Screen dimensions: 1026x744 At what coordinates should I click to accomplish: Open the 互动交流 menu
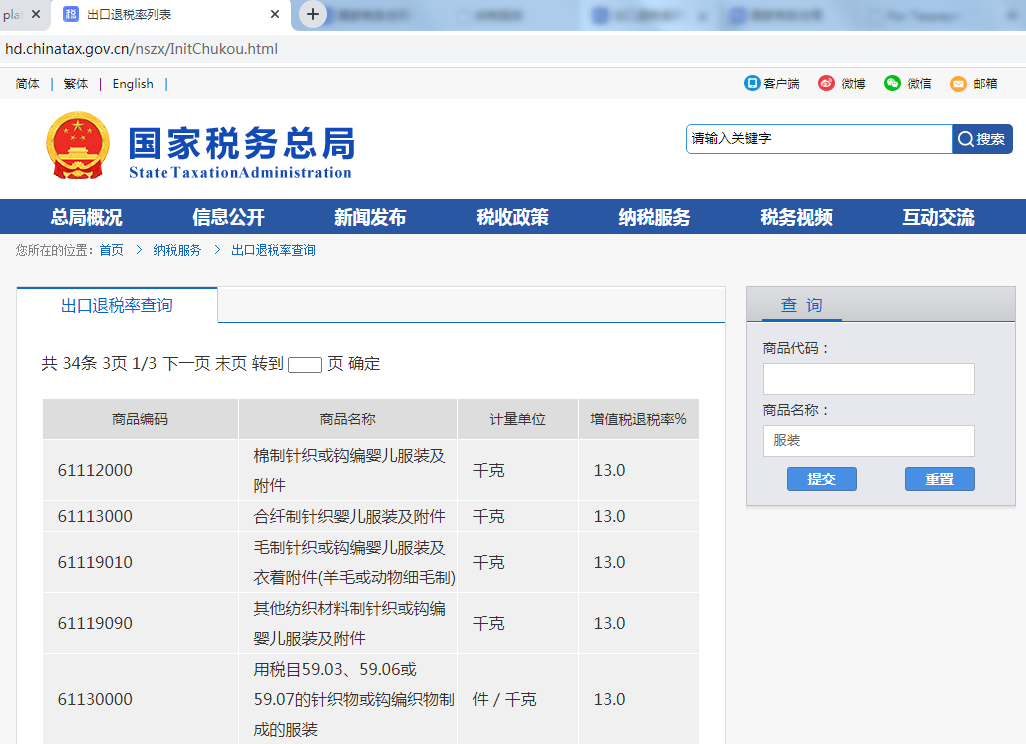[938, 217]
